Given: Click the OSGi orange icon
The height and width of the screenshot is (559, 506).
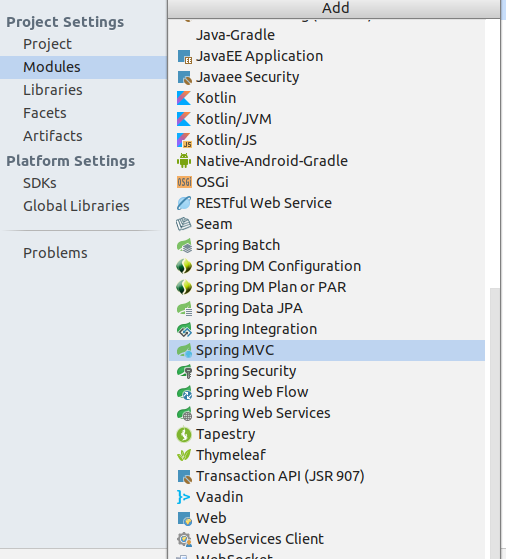Looking at the screenshot, I should [184, 182].
